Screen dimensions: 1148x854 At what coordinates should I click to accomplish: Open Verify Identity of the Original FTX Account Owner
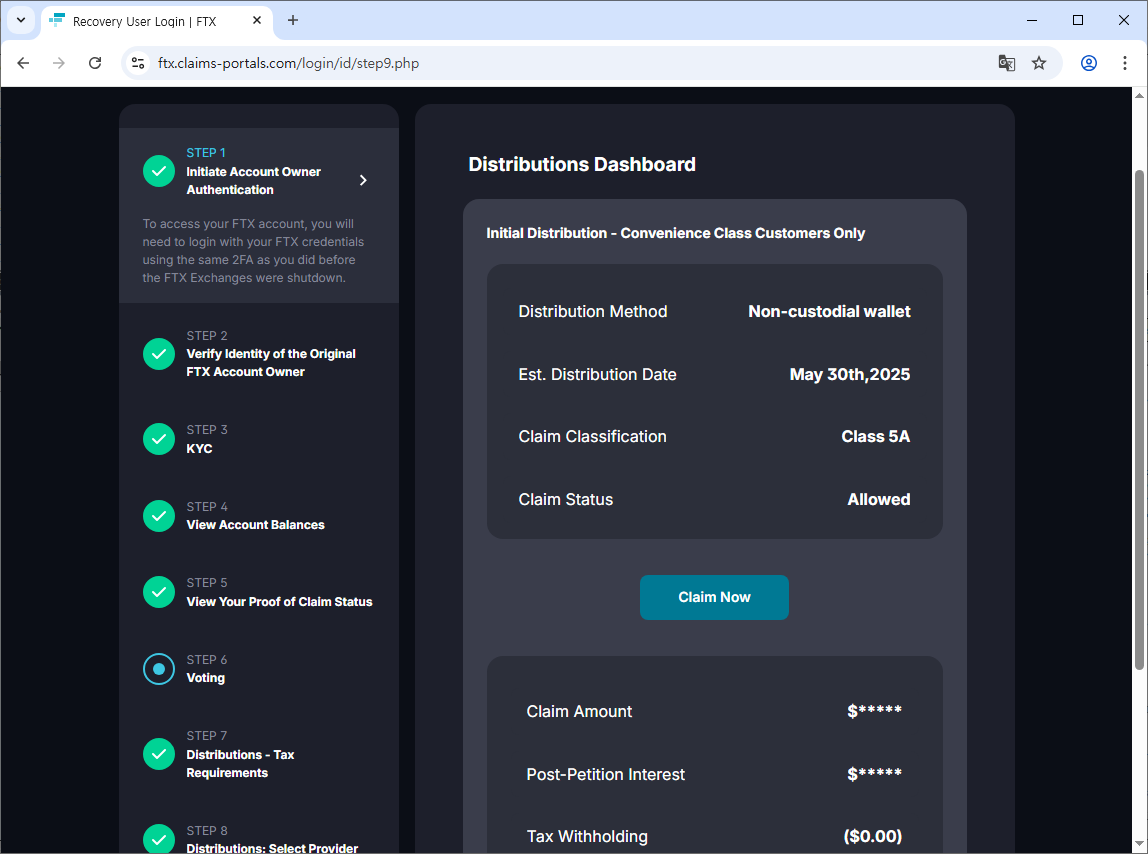pos(271,363)
